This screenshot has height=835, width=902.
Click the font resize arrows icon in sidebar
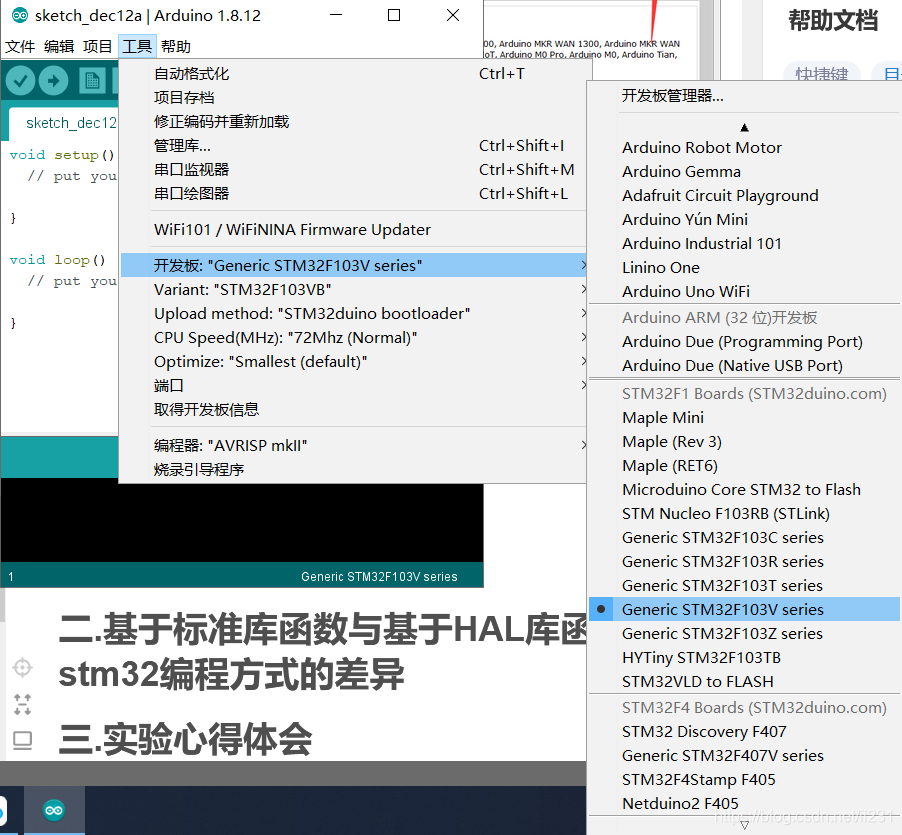click(22, 704)
